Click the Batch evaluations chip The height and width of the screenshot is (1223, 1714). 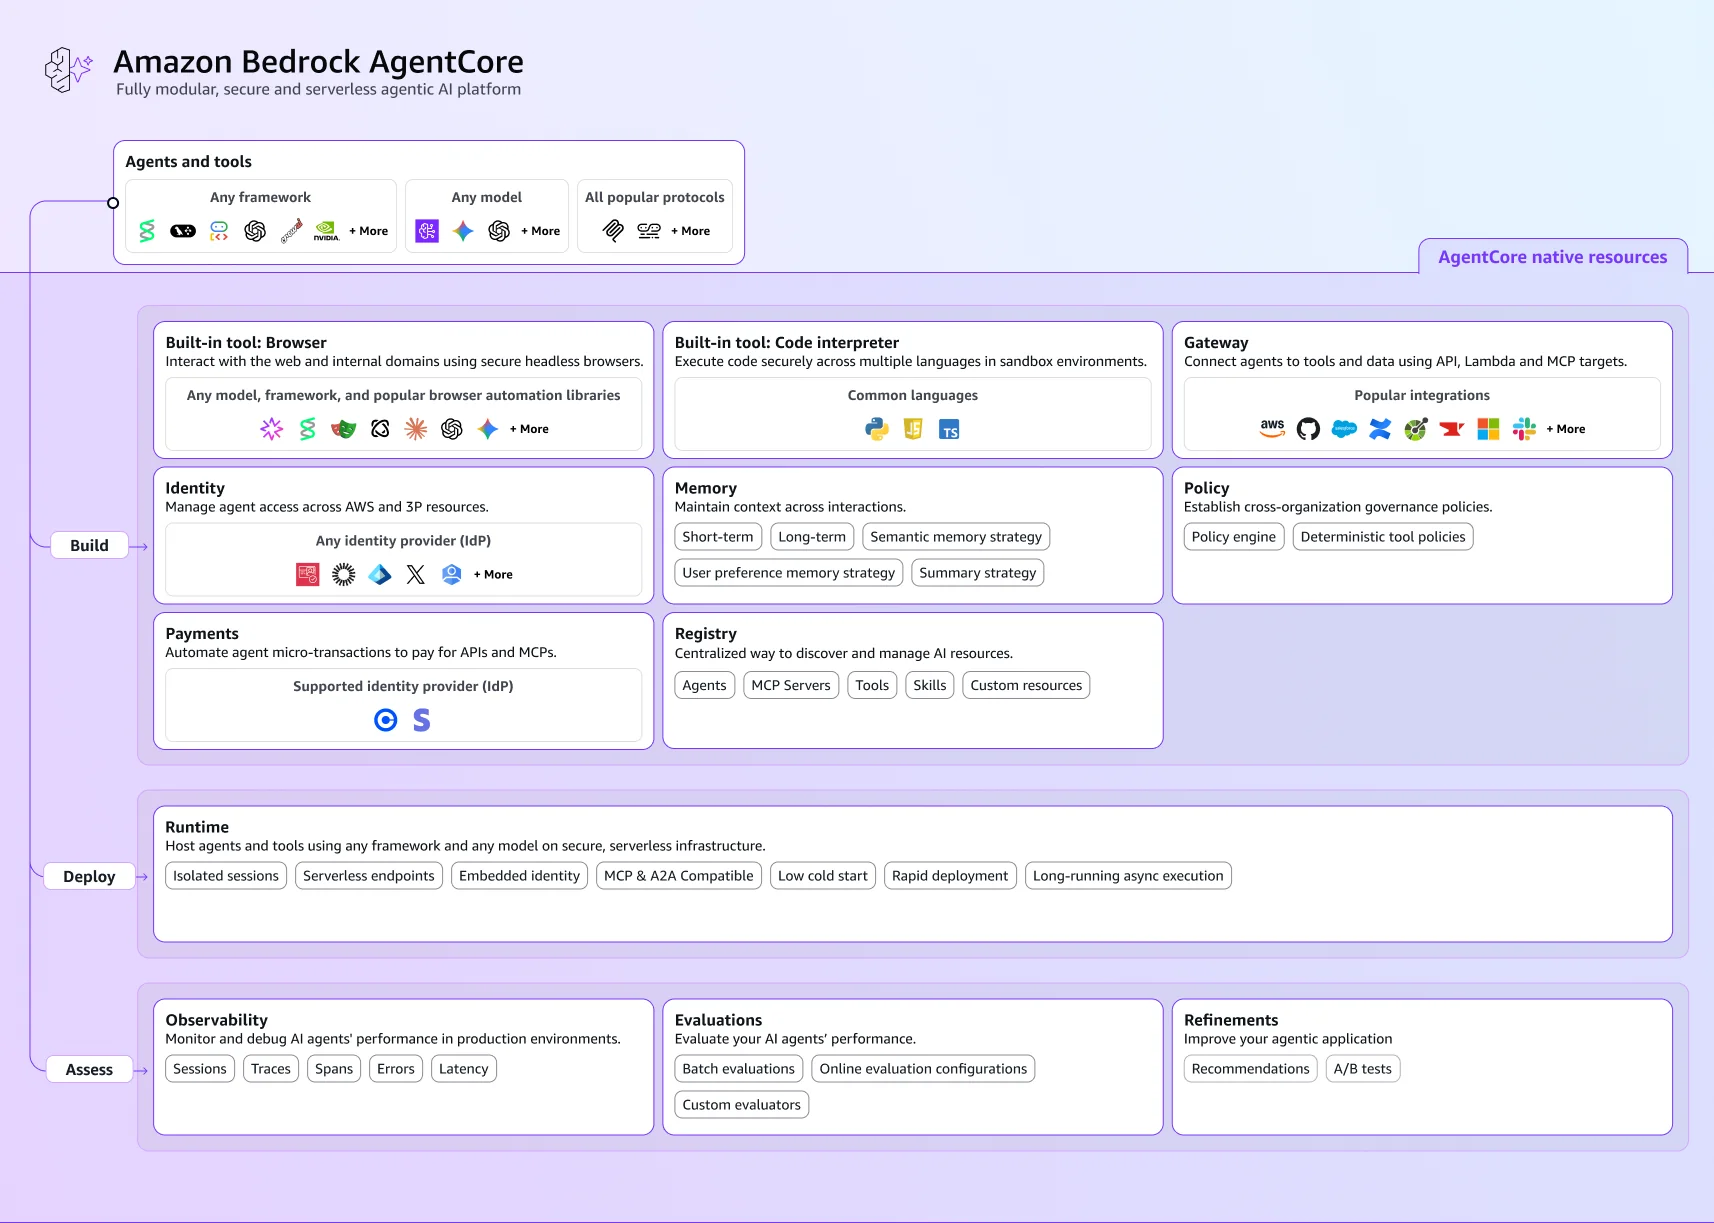[x=739, y=1069]
